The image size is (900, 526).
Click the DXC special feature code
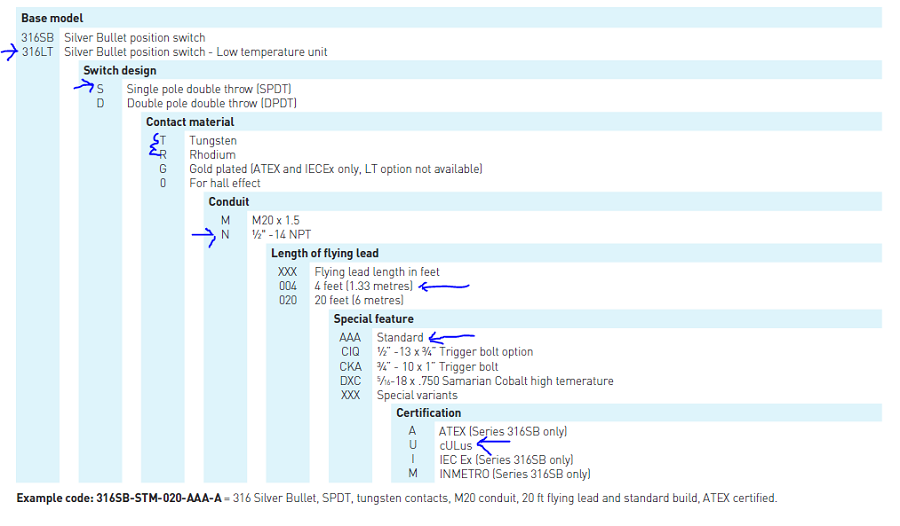pyautogui.click(x=350, y=381)
